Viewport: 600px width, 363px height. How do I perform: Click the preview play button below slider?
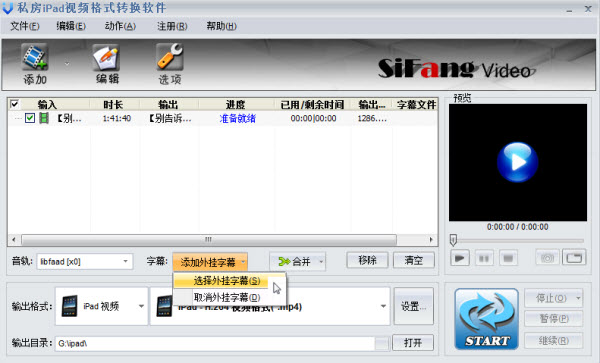point(460,258)
